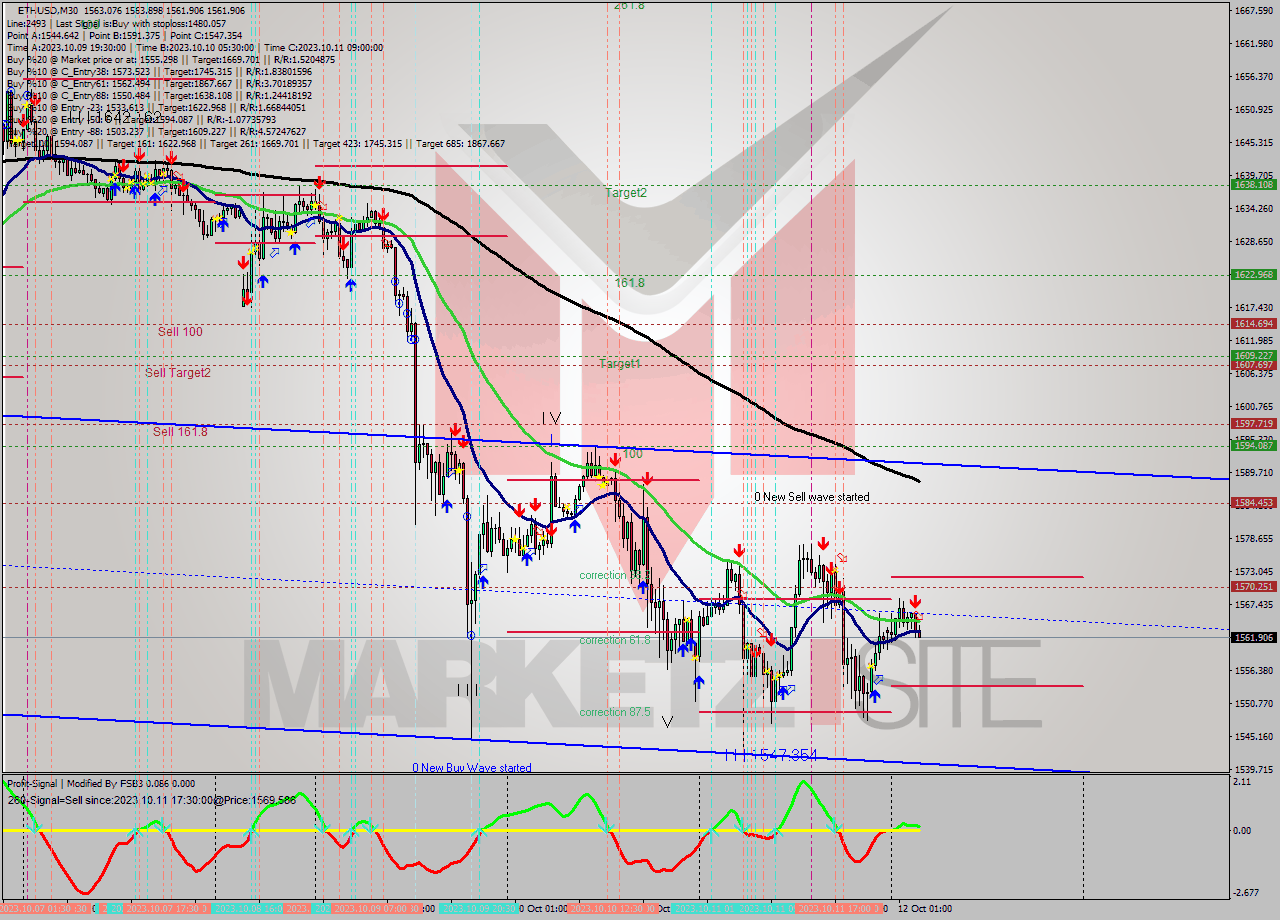The width and height of the screenshot is (1280, 920).
Task: Click the red 1597.719 price tag
Action: tap(1253, 423)
